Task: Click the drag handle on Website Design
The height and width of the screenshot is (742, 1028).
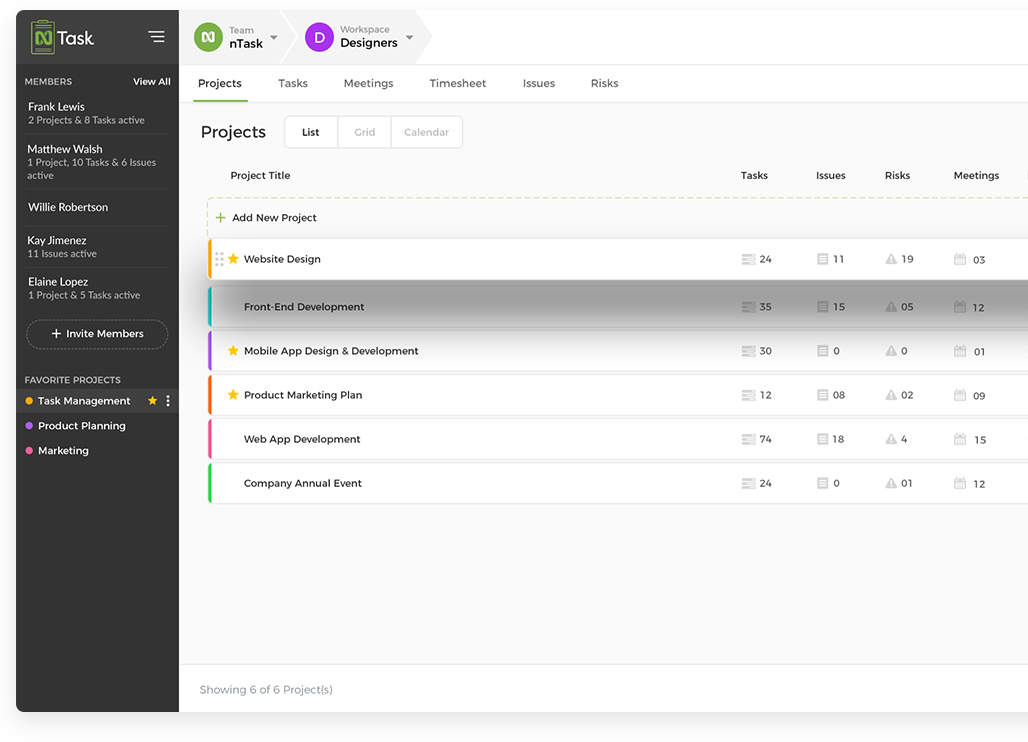Action: (219, 260)
